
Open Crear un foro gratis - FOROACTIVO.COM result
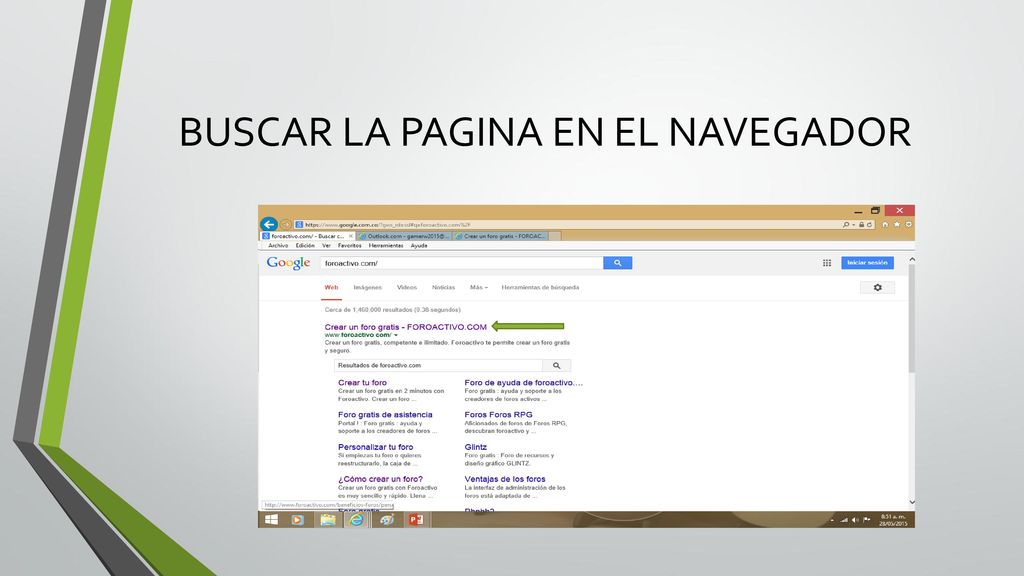[406, 327]
